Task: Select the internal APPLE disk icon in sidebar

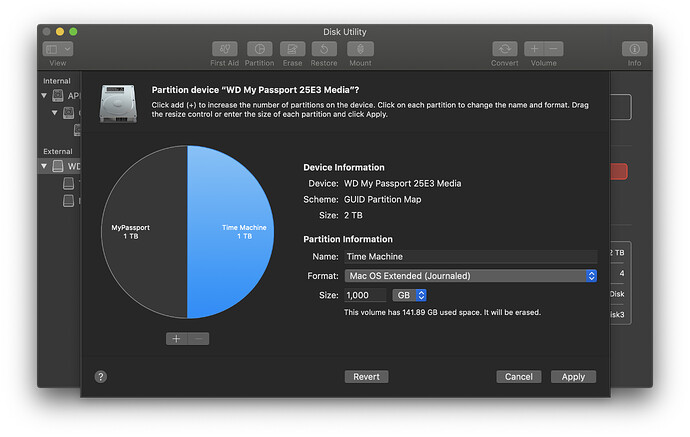Action: (x=58, y=95)
